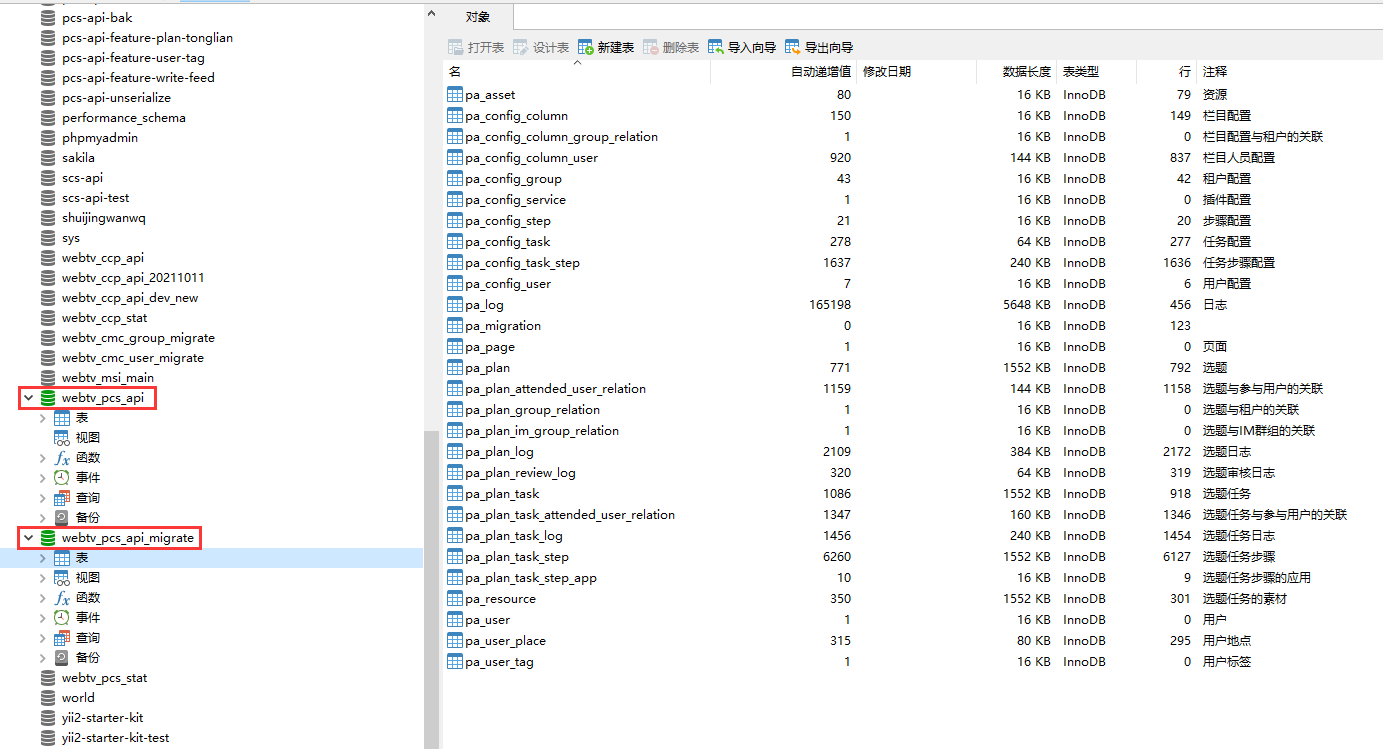Viewport: 1383px width, 749px height.
Task: Select webtv_ccp_api_20211011 in the database tree
Action: click(133, 278)
